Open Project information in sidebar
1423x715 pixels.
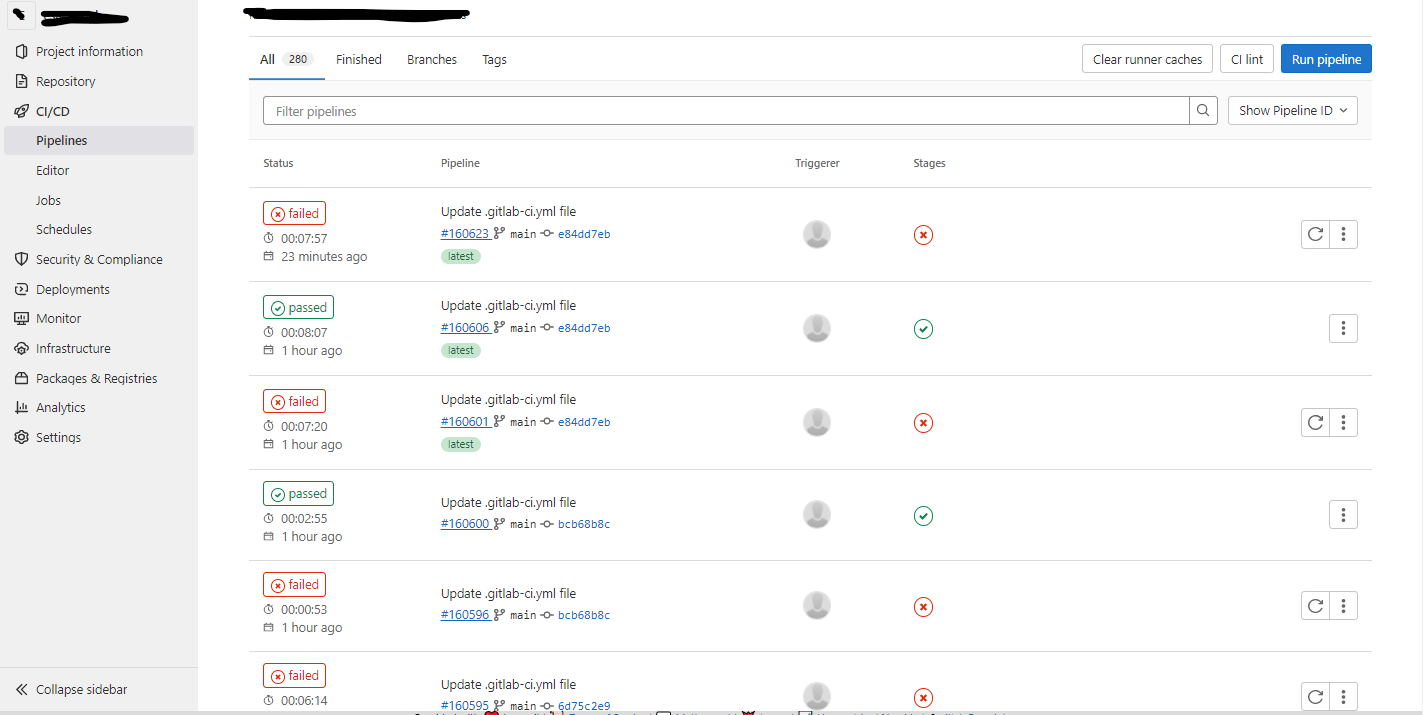(89, 51)
